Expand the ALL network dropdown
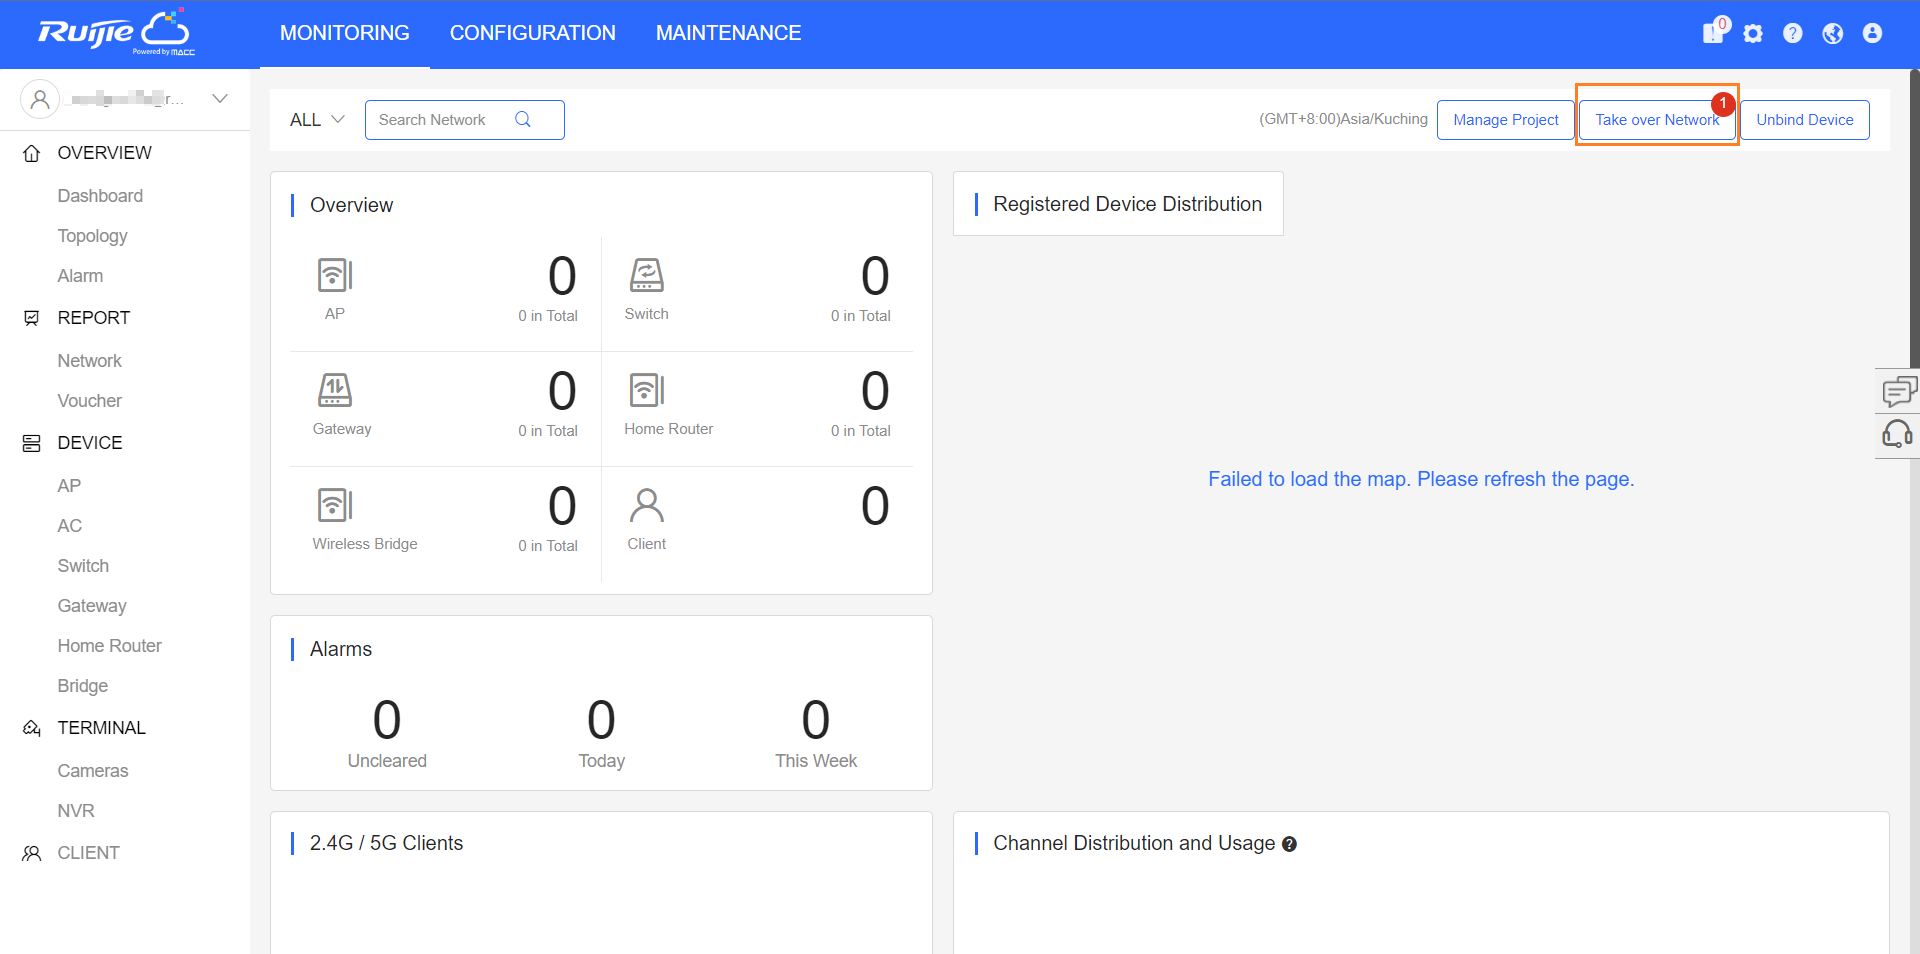 point(316,120)
